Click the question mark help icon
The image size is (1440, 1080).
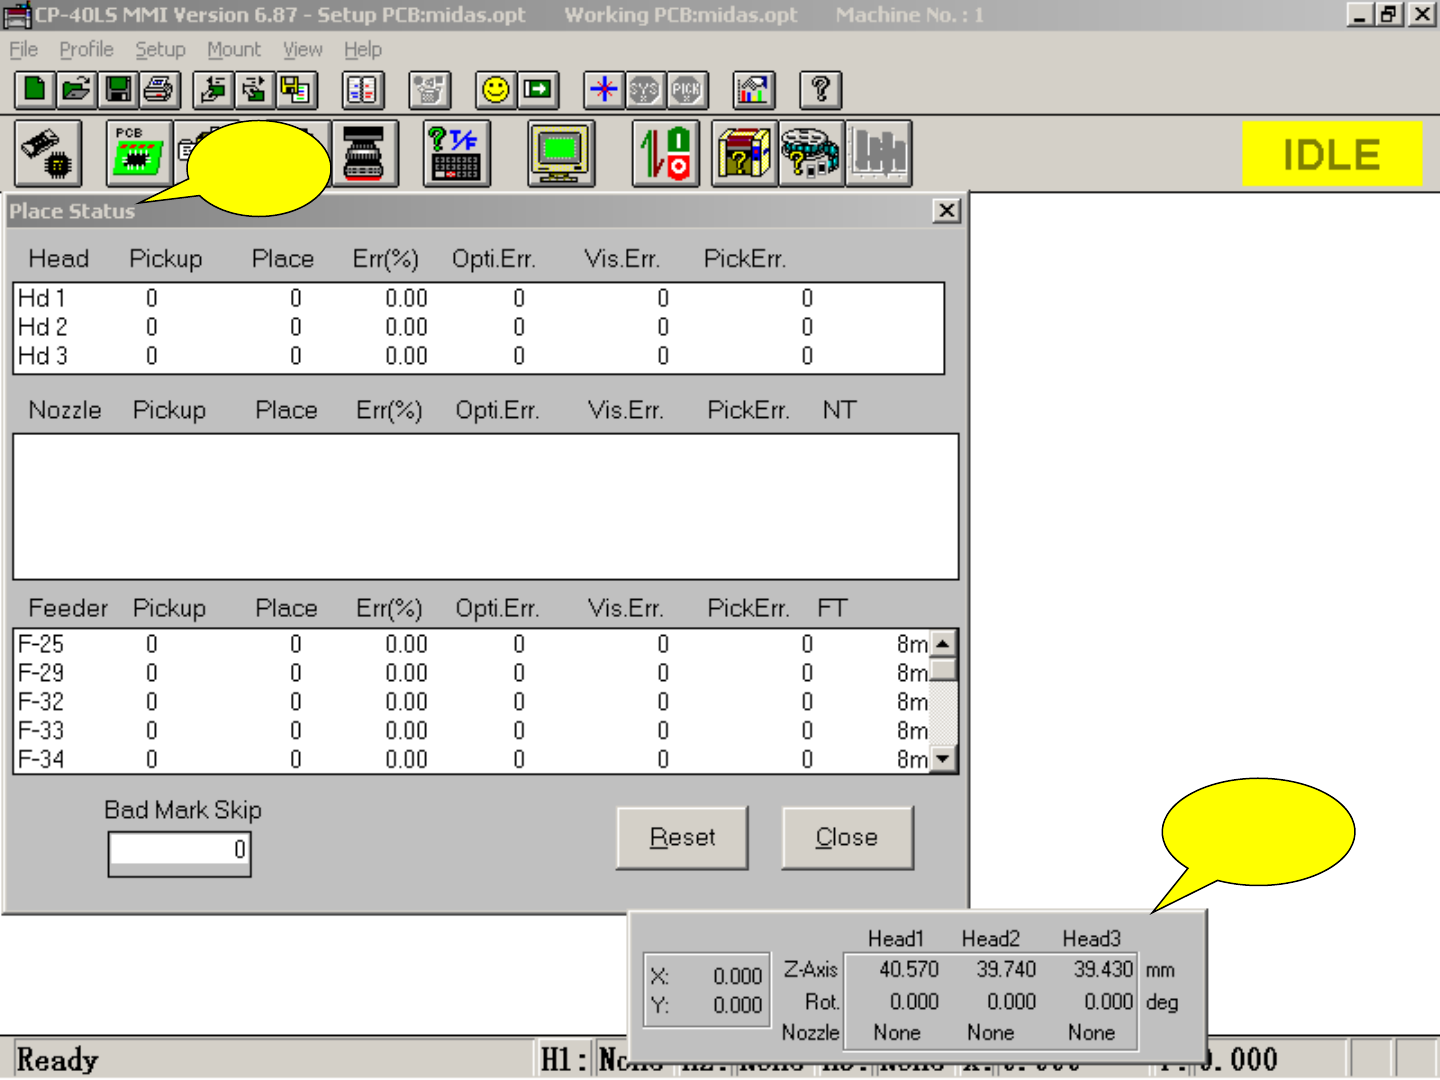[x=821, y=90]
